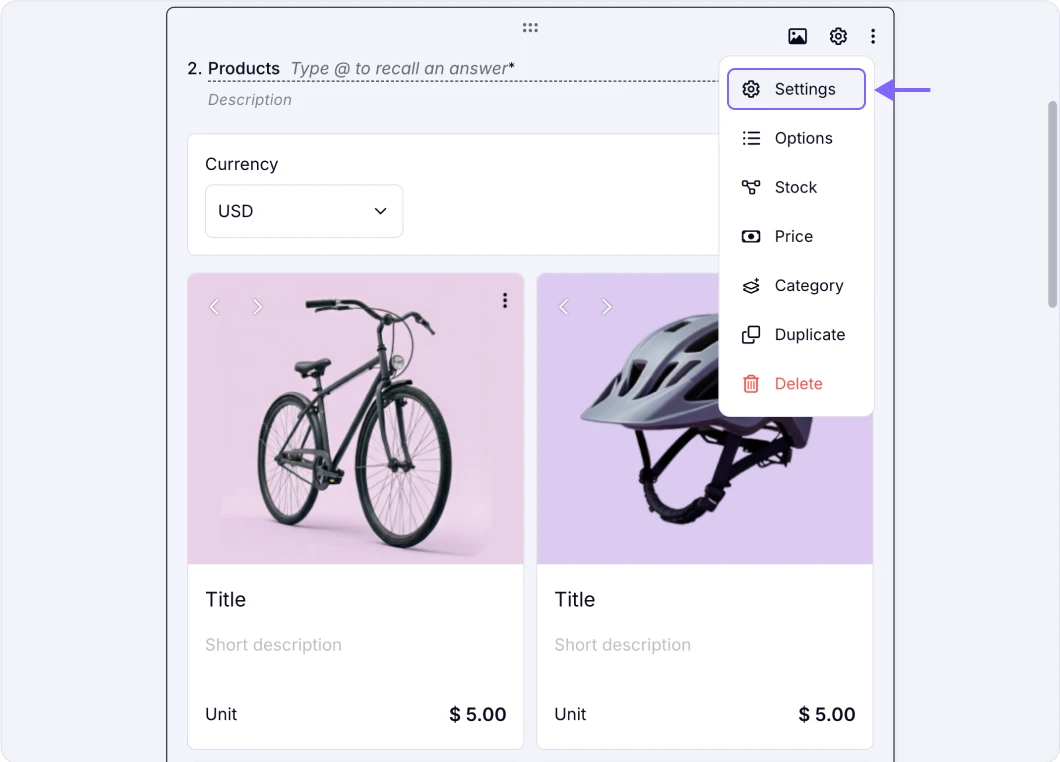Click the drag handle dots above Products
Viewport: 1060px width, 762px height.
(530, 28)
